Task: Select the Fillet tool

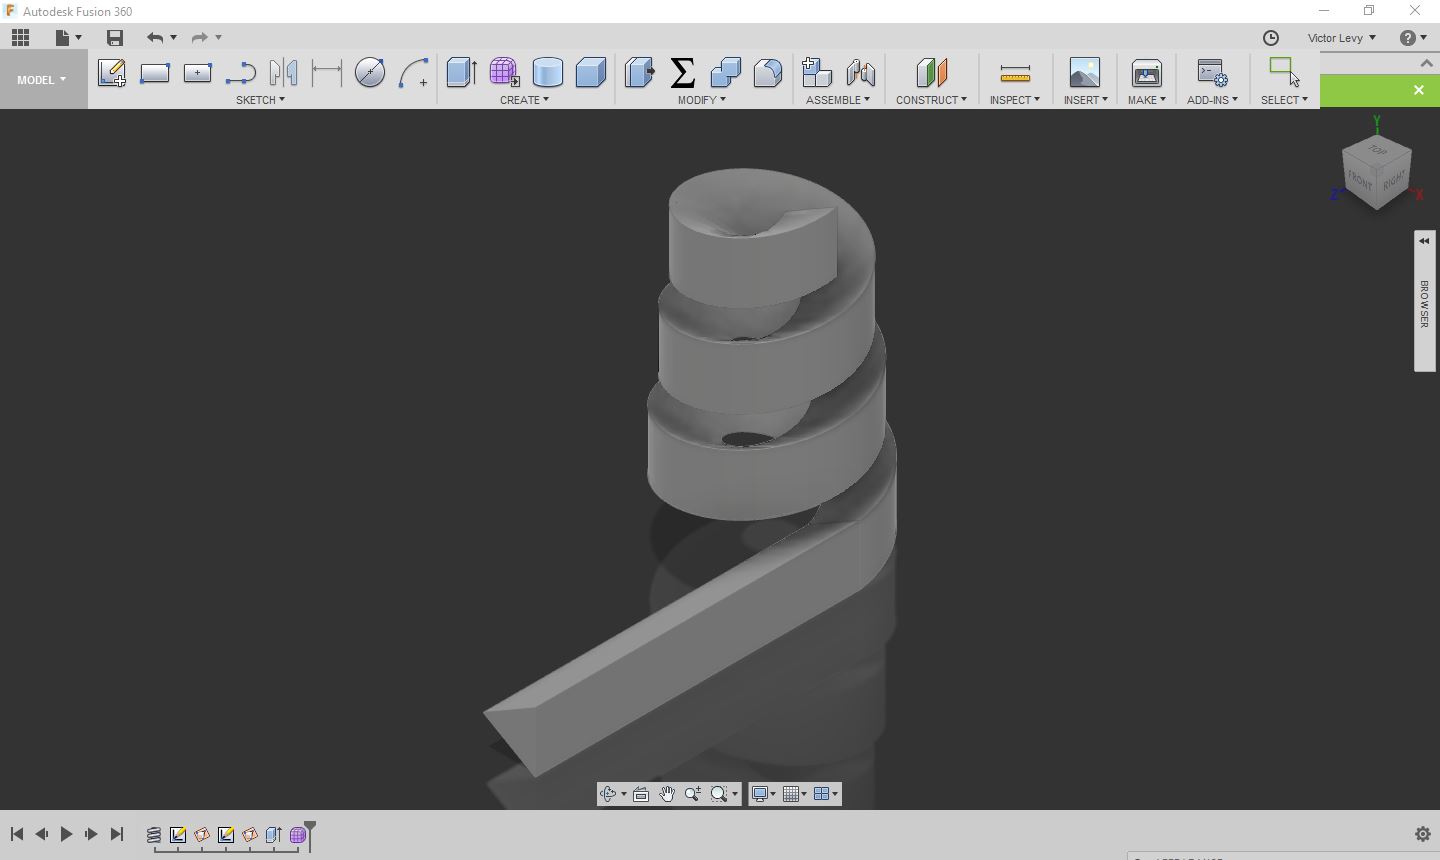Action: [x=768, y=72]
